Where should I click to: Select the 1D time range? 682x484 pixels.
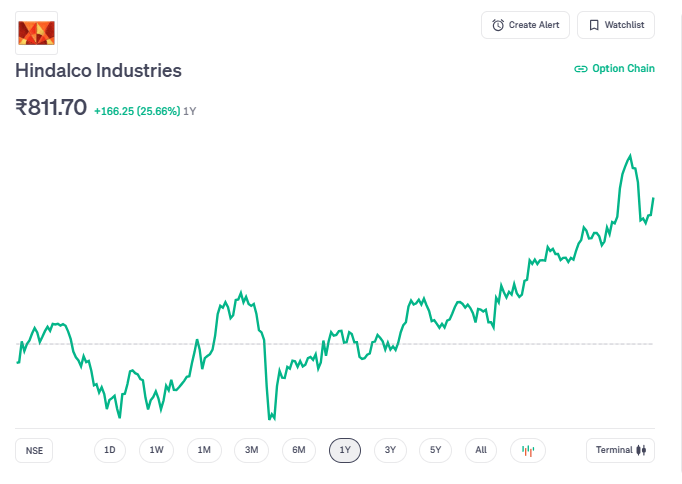point(110,450)
